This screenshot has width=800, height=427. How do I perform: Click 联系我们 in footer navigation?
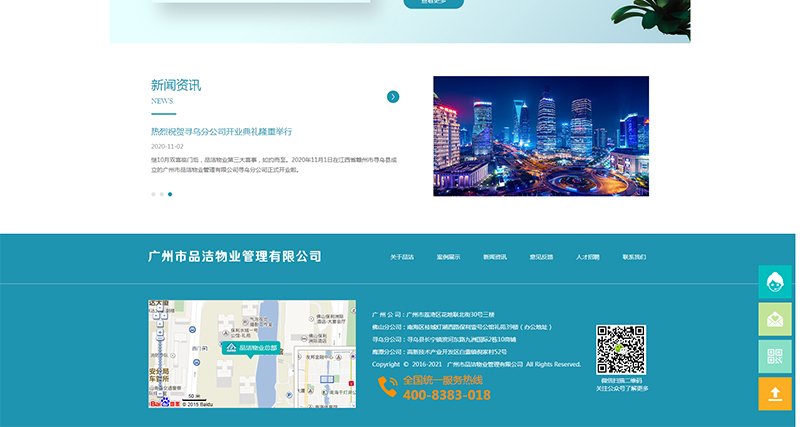[x=634, y=257]
